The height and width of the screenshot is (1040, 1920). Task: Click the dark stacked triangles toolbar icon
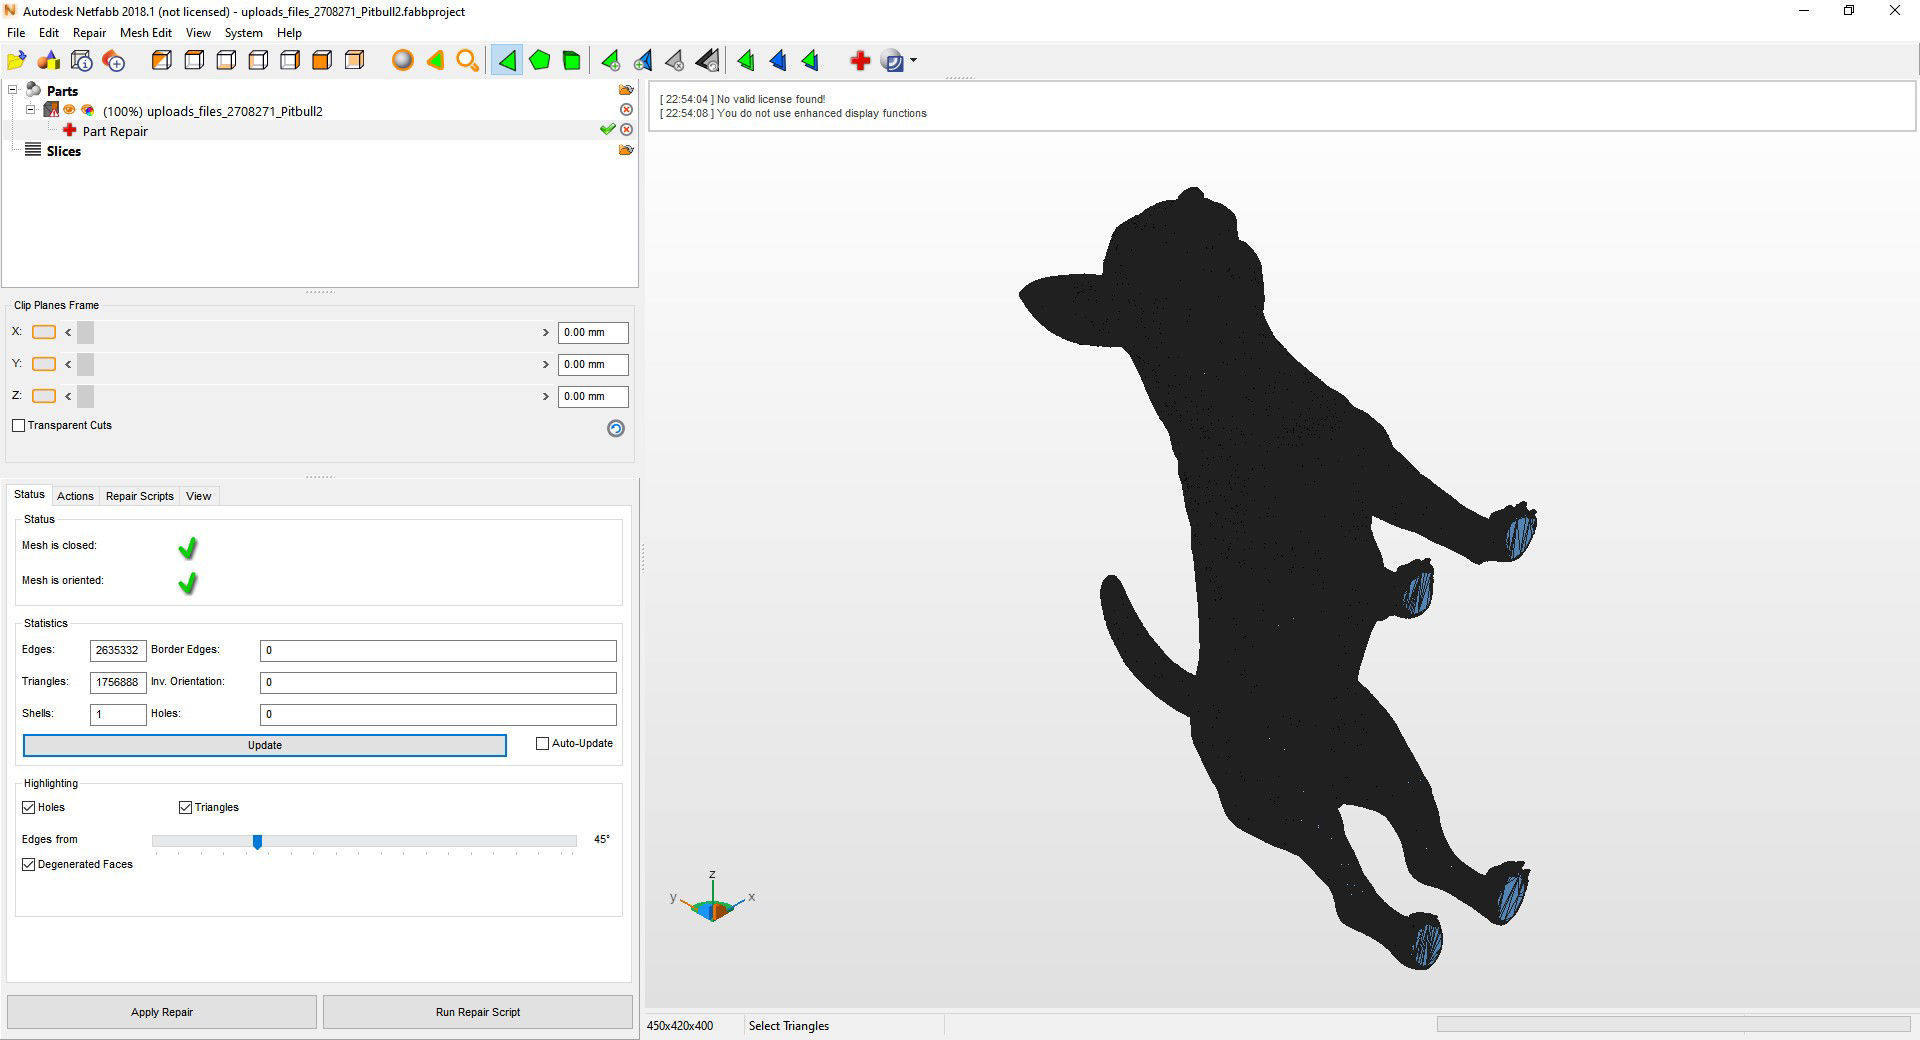[707, 61]
